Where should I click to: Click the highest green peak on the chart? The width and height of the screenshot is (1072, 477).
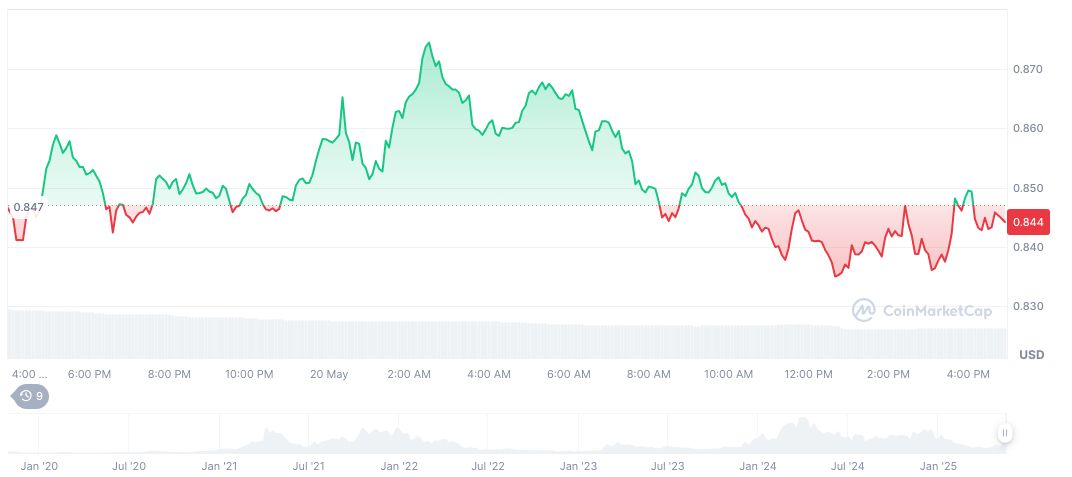[429, 43]
